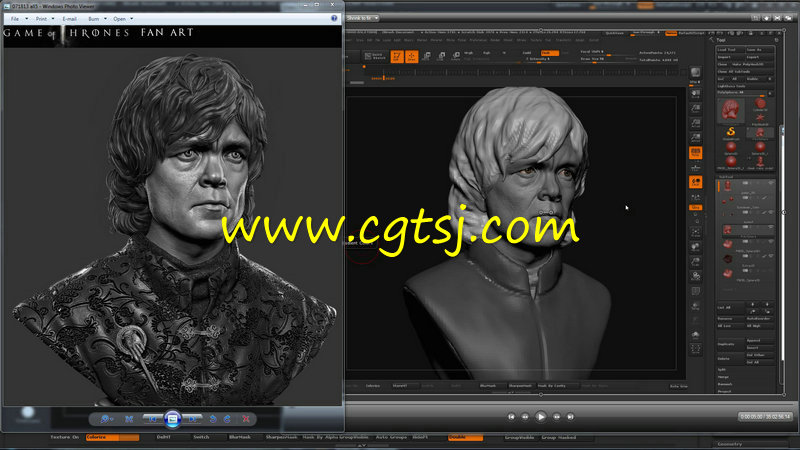Go to next photo in viewer
Image resolution: width=800 pixels, height=450 pixels.
(x=192, y=419)
